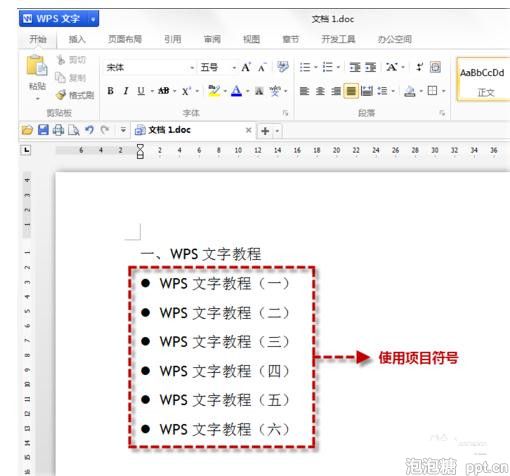Viewport: 510px width, 476px height.
Task: Click the numbered list icon
Action: click(327, 67)
